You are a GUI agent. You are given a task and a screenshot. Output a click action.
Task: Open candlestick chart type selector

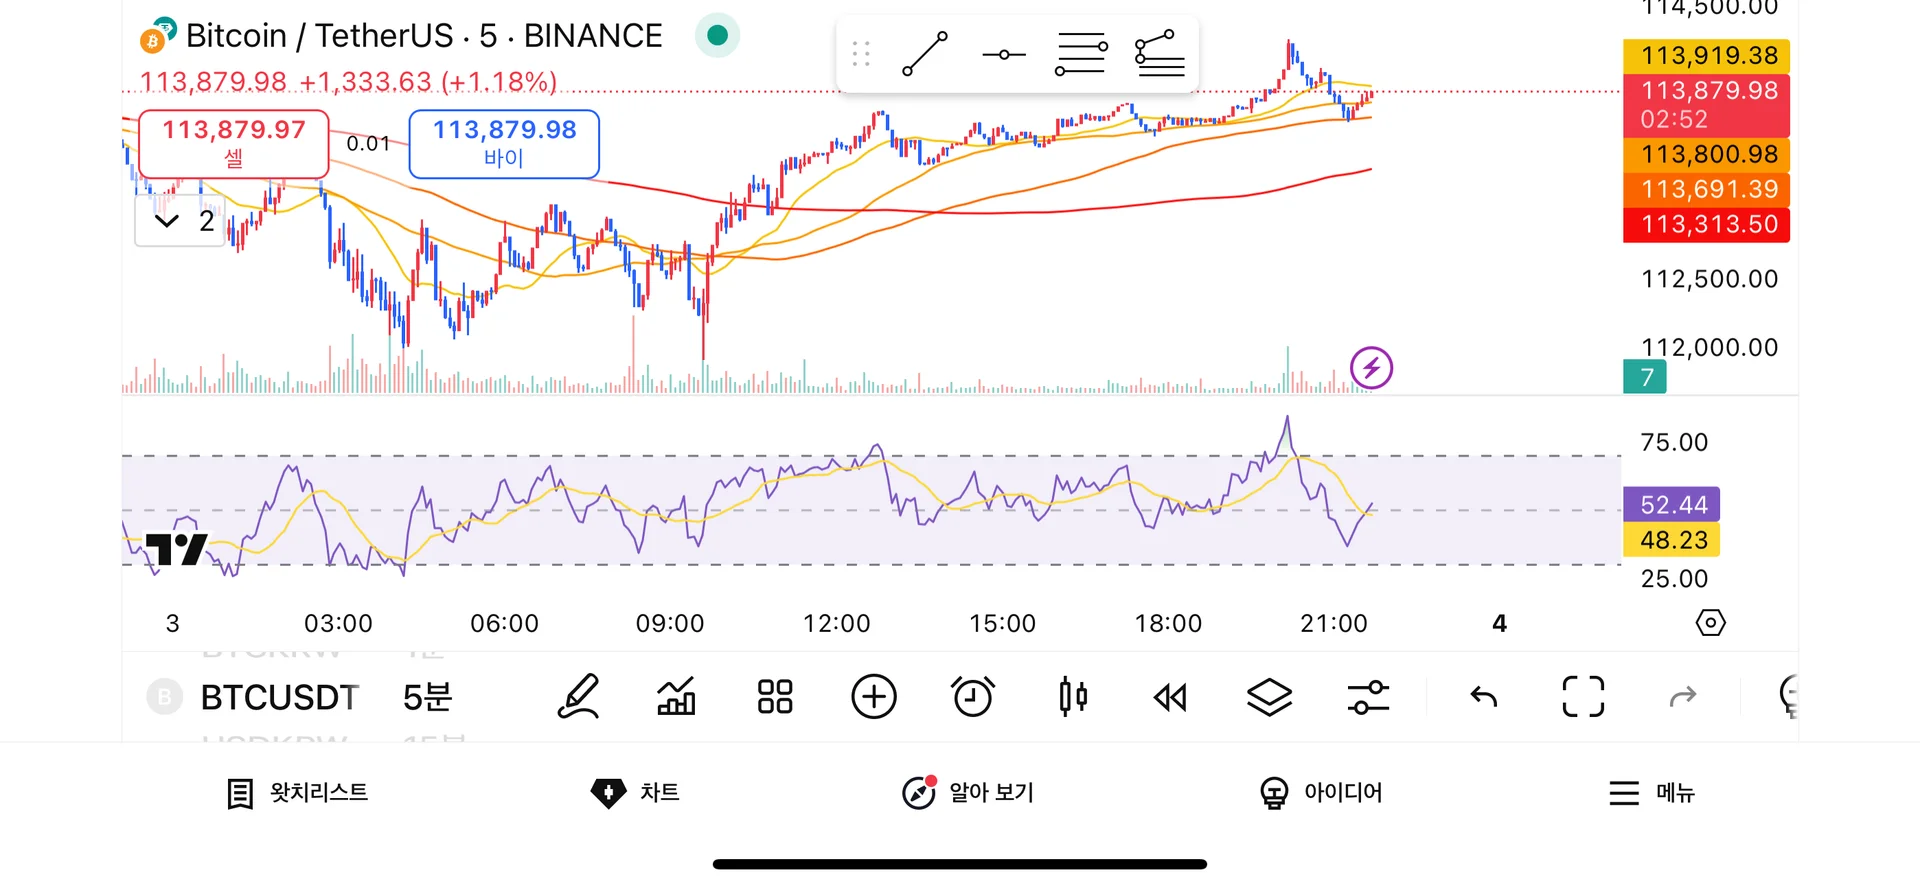coord(1073,697)
